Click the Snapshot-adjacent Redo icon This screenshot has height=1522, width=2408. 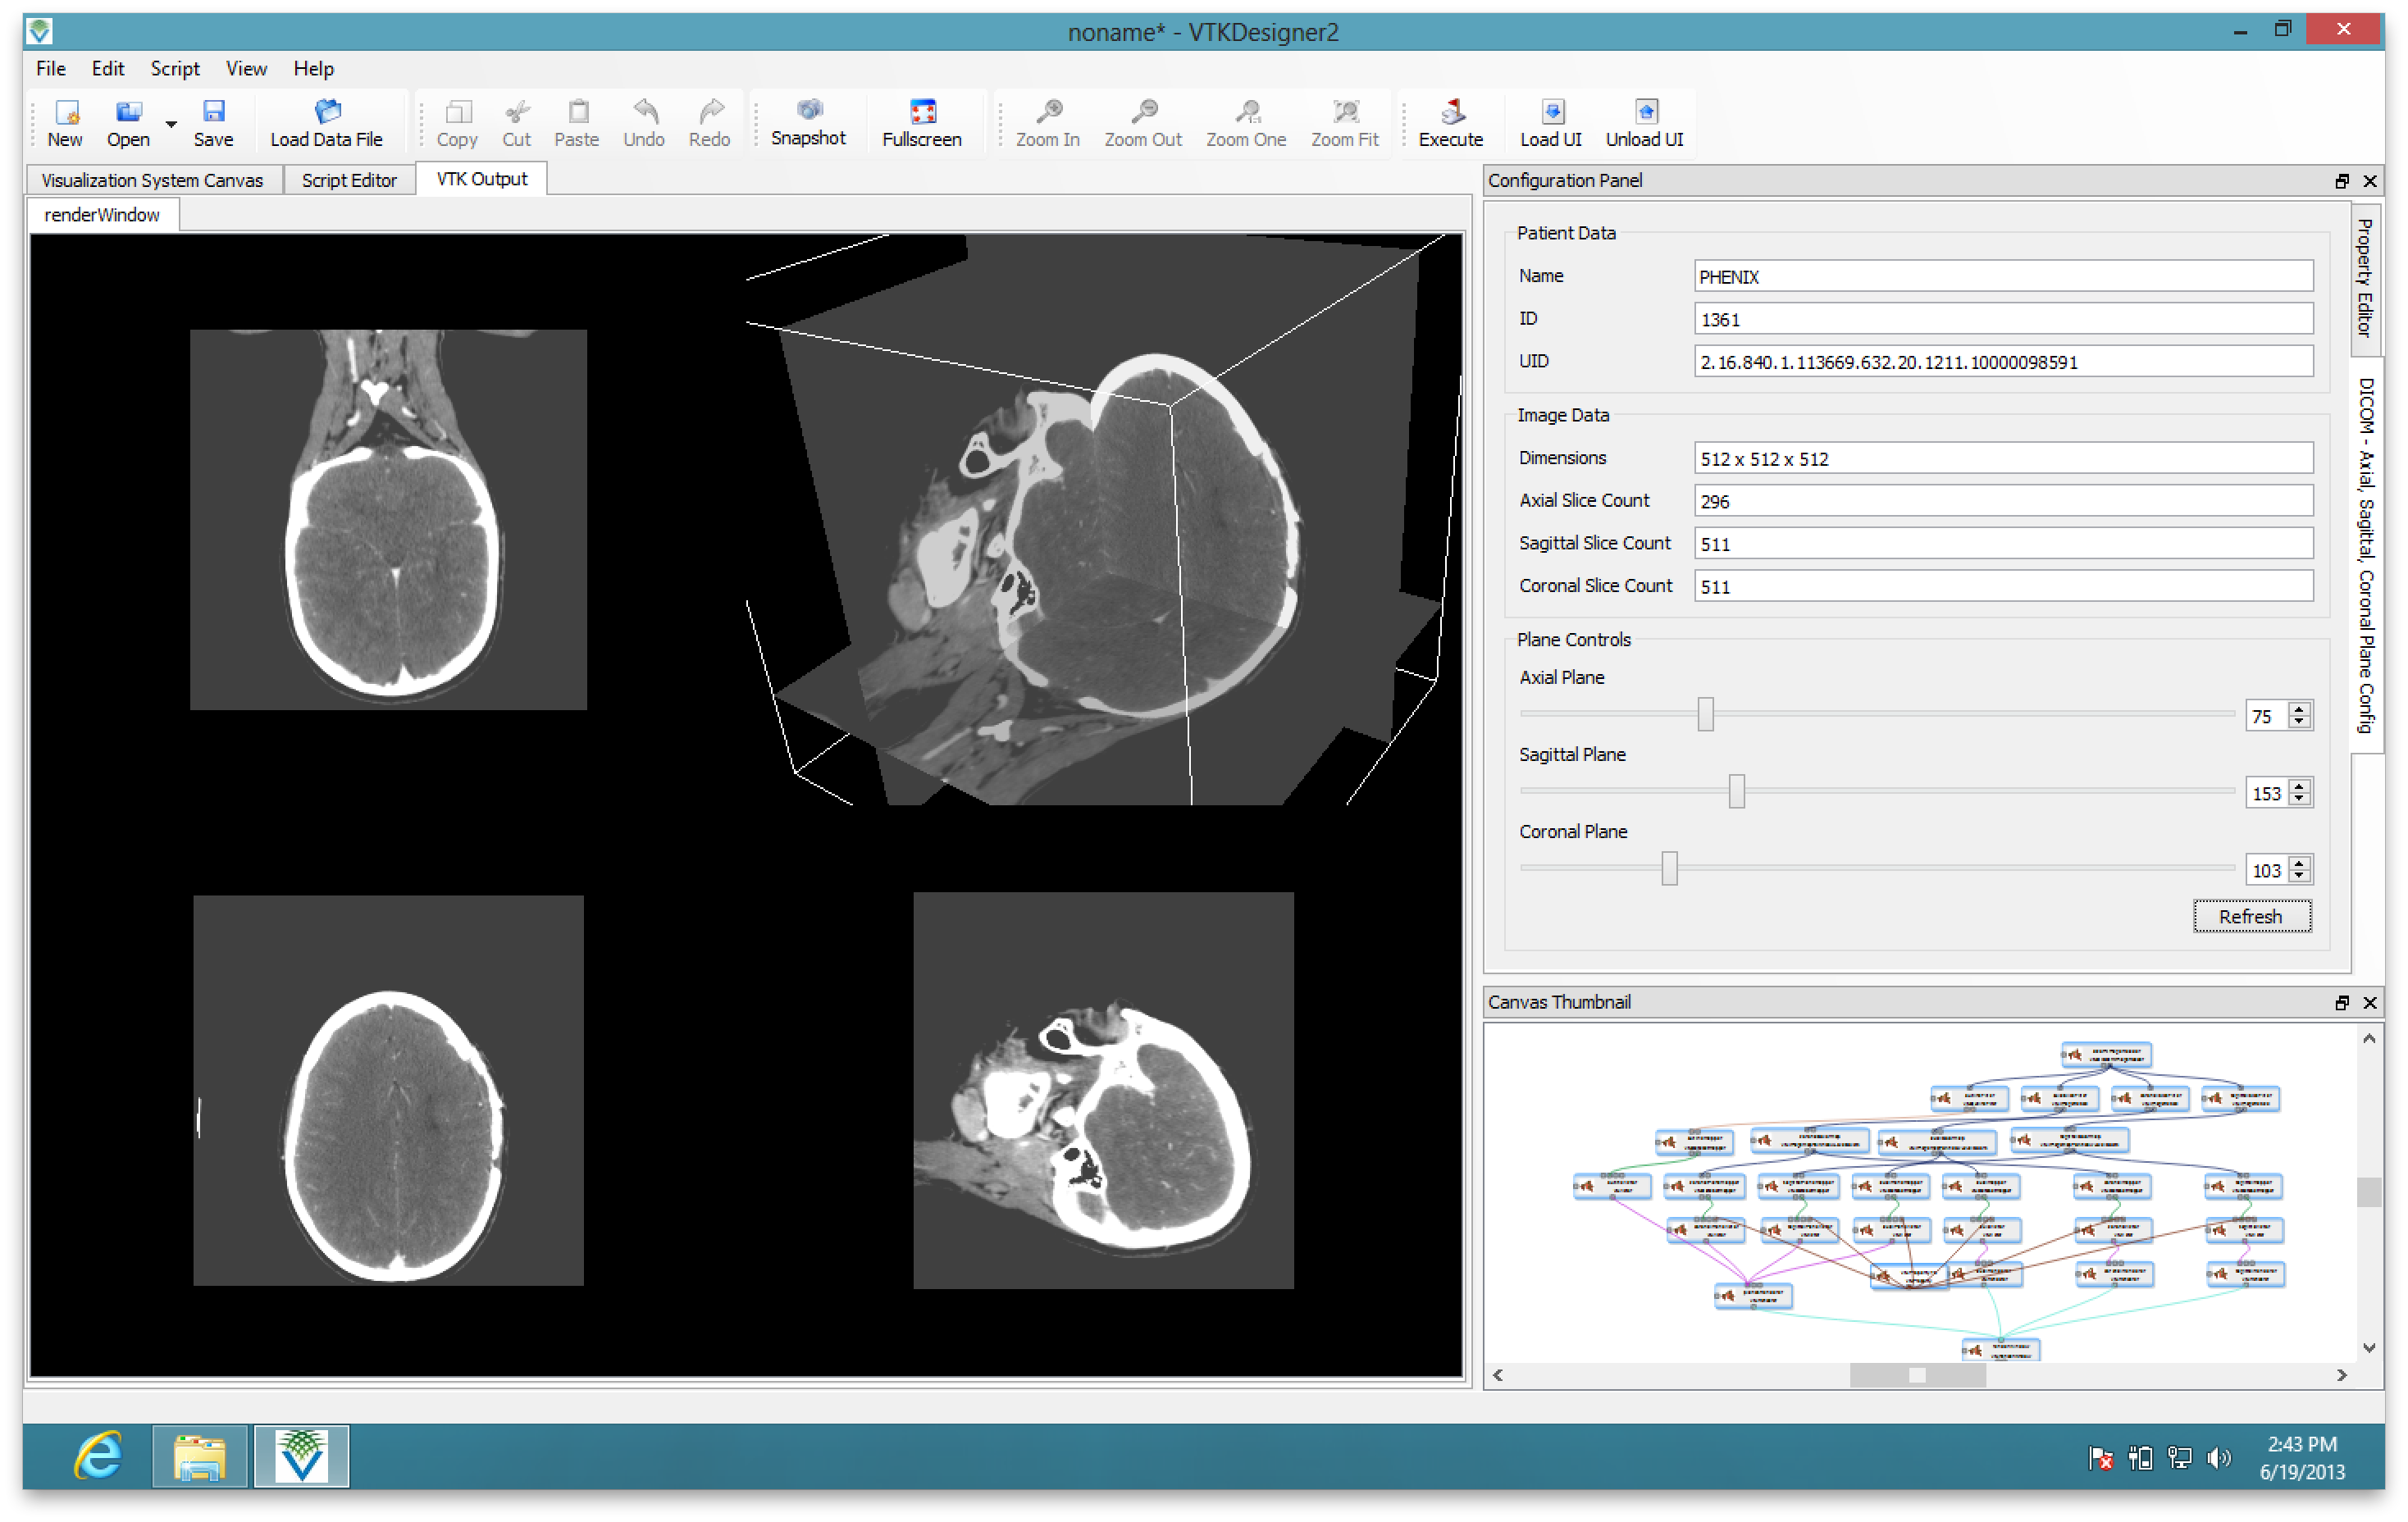click(709, 122)
